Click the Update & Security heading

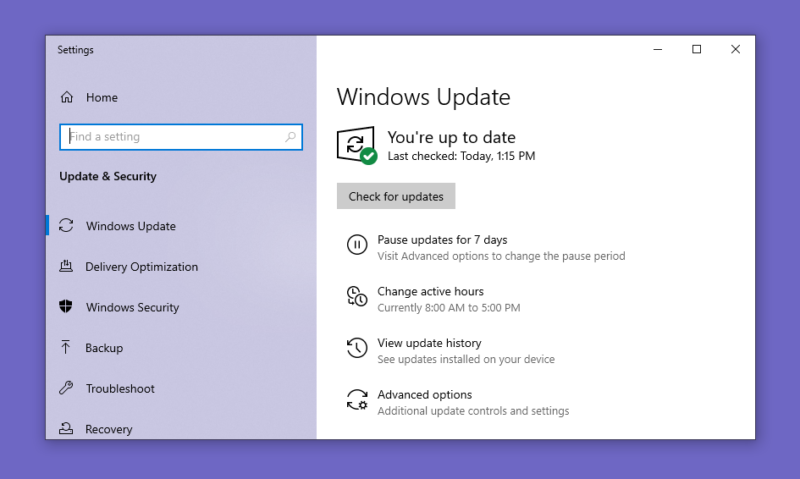[x=108, y=177]
